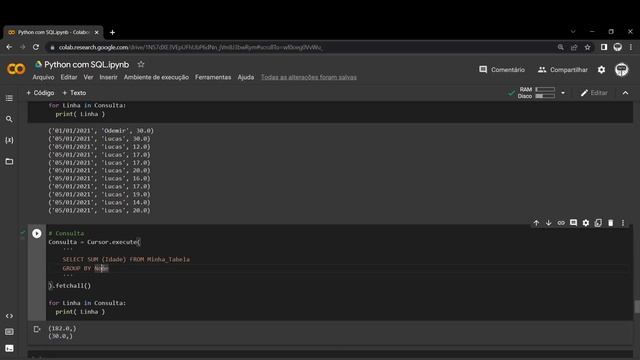Image resolution: width=640 pixels, height=360 pixels.
Task: Click the browser address bar URL
Action: click(x=190, y=47)
